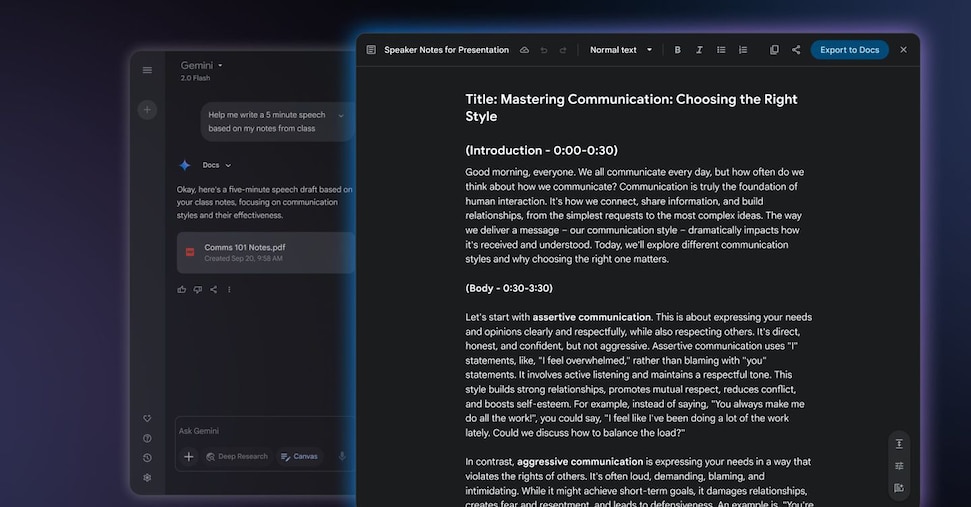Click the cloud saved status icon
971x507 pixels.
point(525,50)
